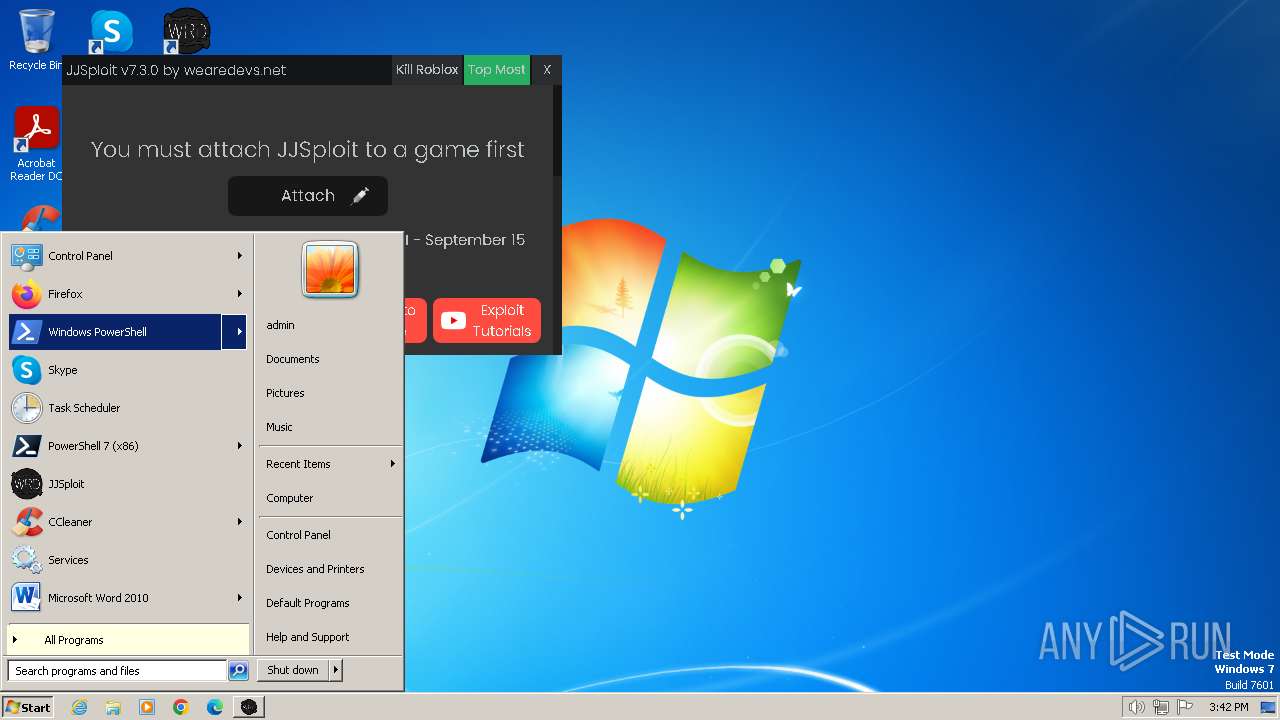Click the Attach button in JJSploit
Viewport: 1280px width, 720px height.
click(x=308, y=196)
